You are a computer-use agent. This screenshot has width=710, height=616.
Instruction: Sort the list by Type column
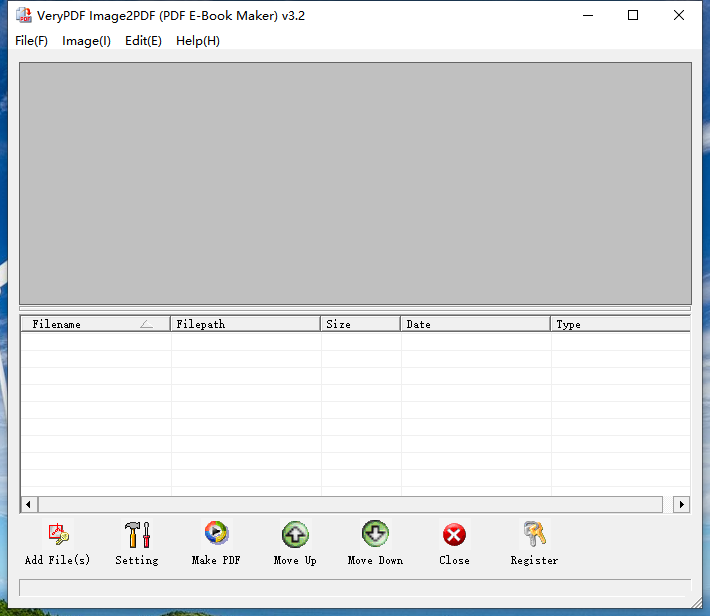(x=620, y=324)
